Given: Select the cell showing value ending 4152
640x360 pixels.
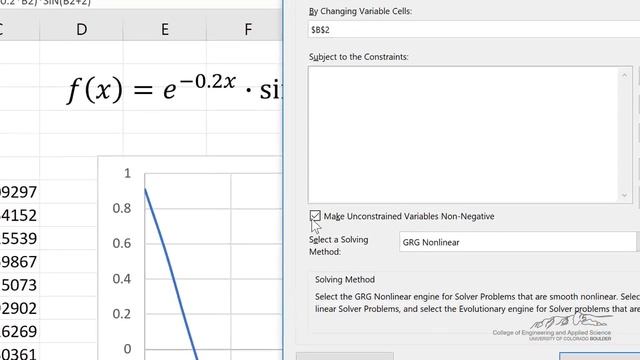Looking at the screenshot, I should pyautogui.click(x=20, y=215).
